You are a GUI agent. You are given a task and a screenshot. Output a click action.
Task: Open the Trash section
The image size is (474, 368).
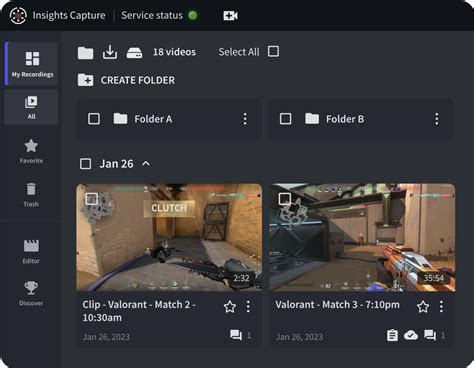31,195
